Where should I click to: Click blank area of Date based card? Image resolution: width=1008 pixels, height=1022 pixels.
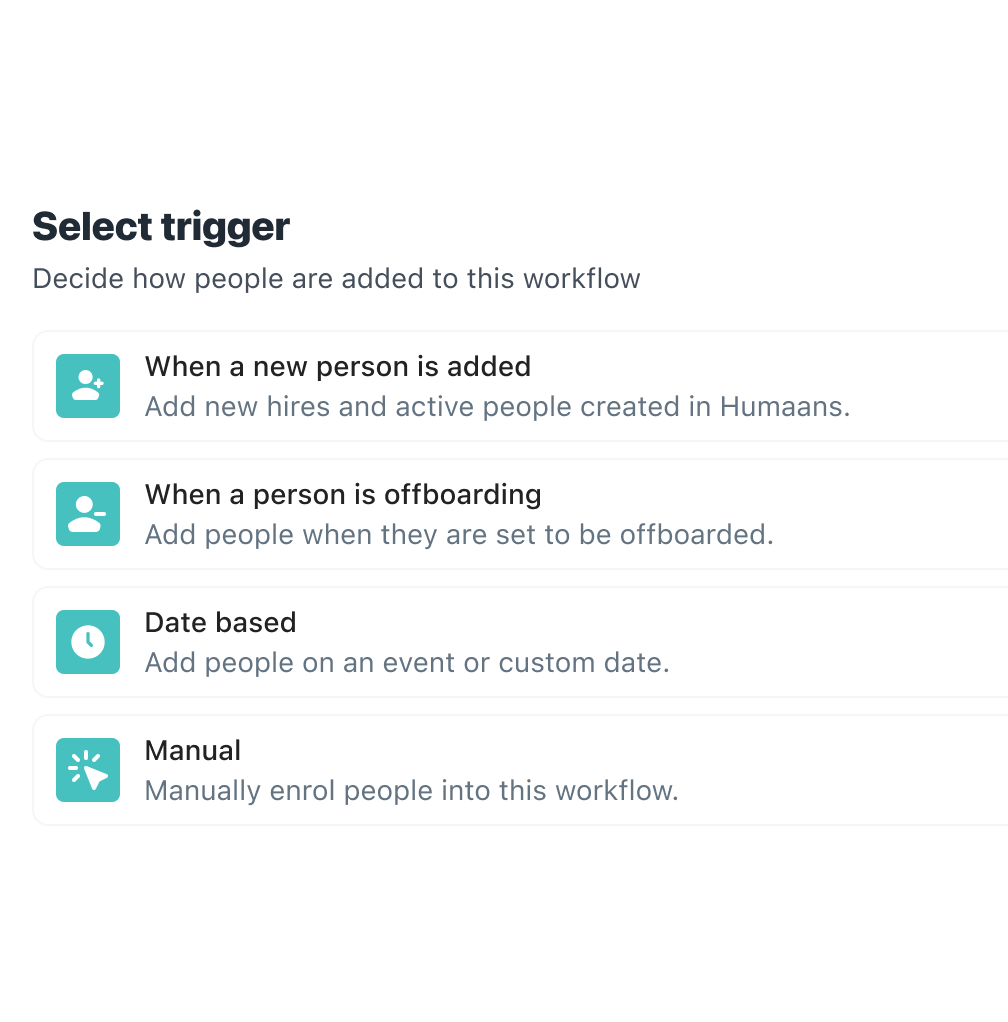pos(847,642)
